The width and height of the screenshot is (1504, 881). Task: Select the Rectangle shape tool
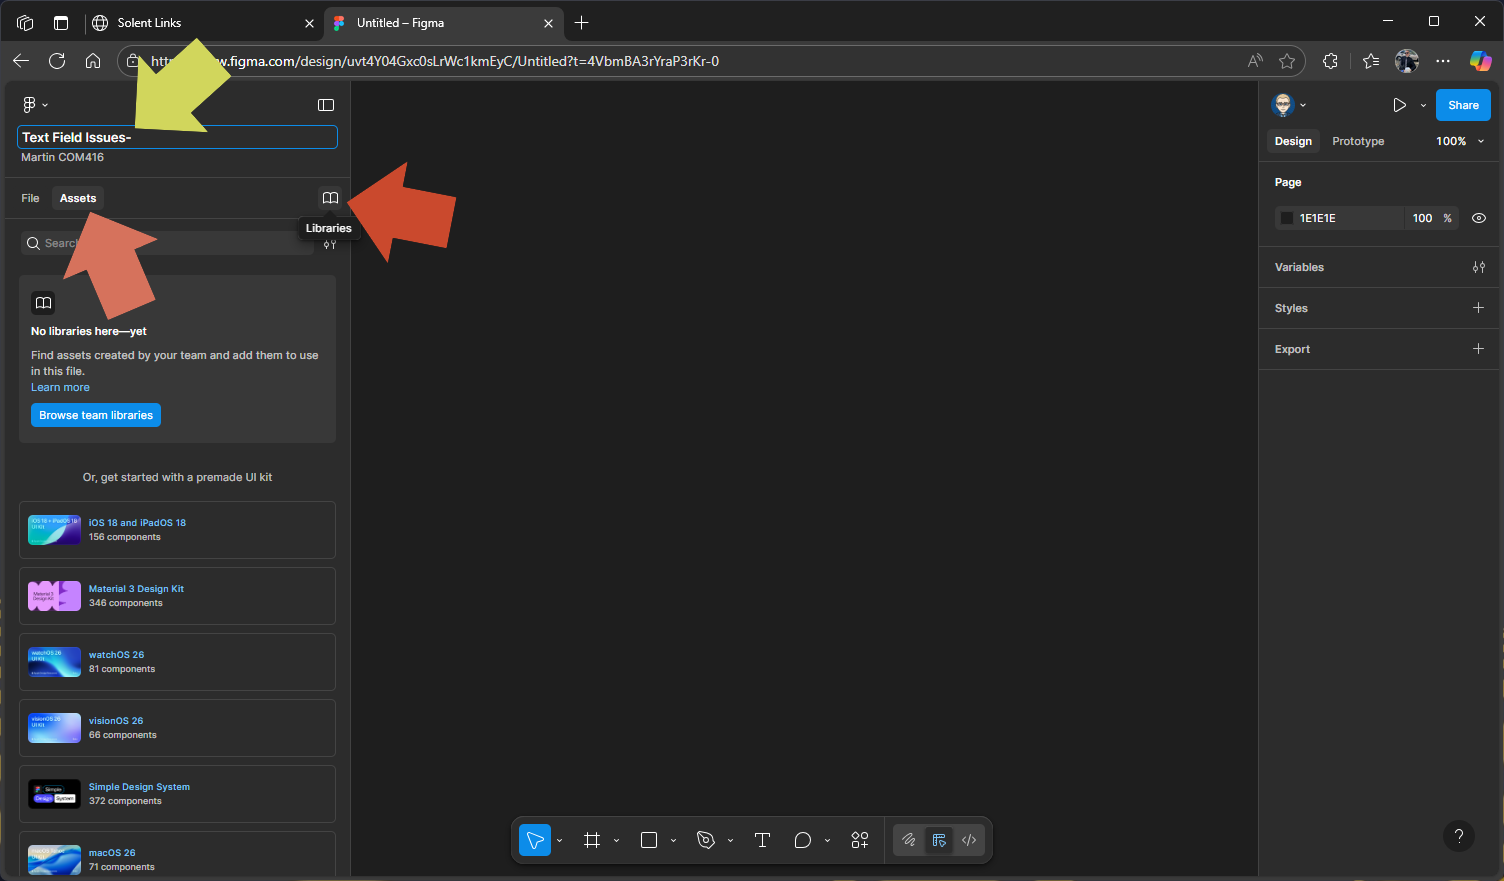pos(649,840)
